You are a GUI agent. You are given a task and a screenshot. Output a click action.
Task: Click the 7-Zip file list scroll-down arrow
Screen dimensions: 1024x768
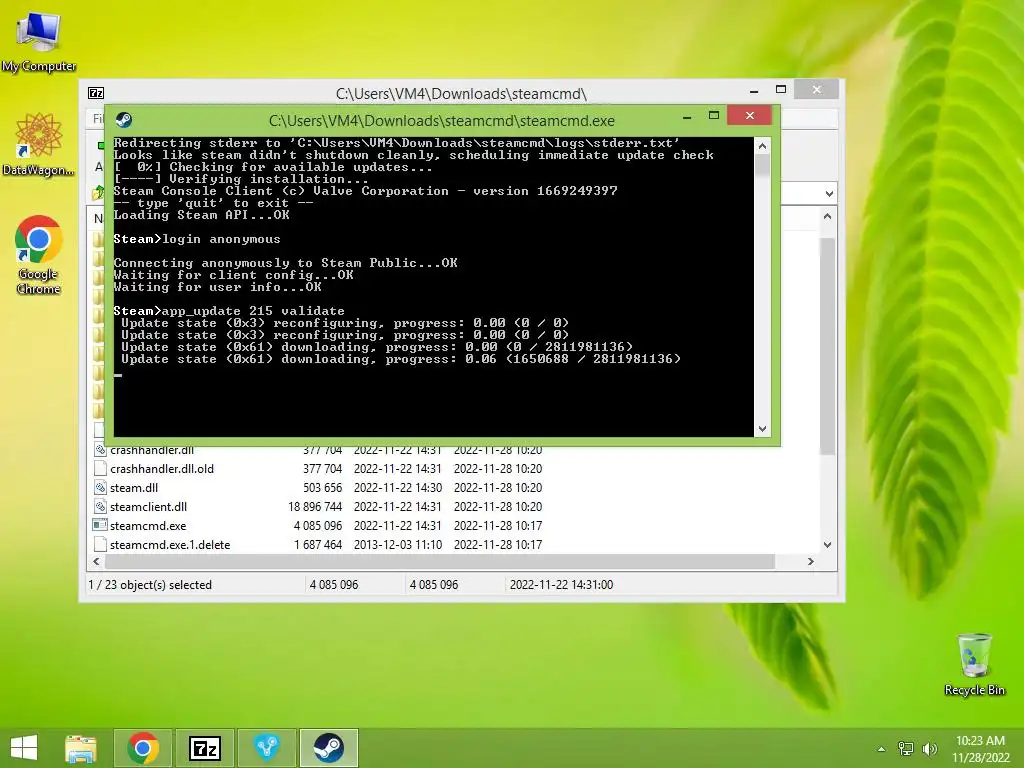(827, 545)
